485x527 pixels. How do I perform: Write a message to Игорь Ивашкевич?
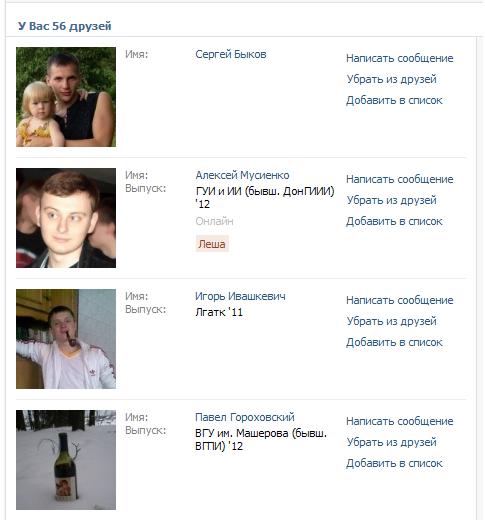pos(400,300)
